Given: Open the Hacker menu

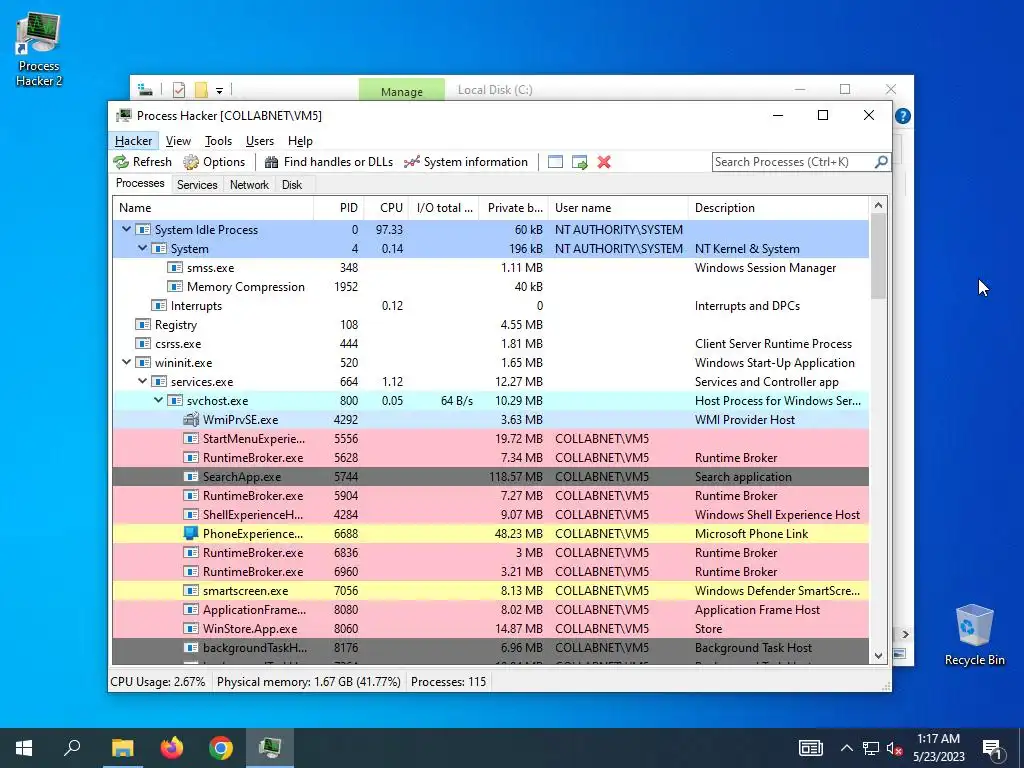Looking at the screenshot, I should (133, 141).
